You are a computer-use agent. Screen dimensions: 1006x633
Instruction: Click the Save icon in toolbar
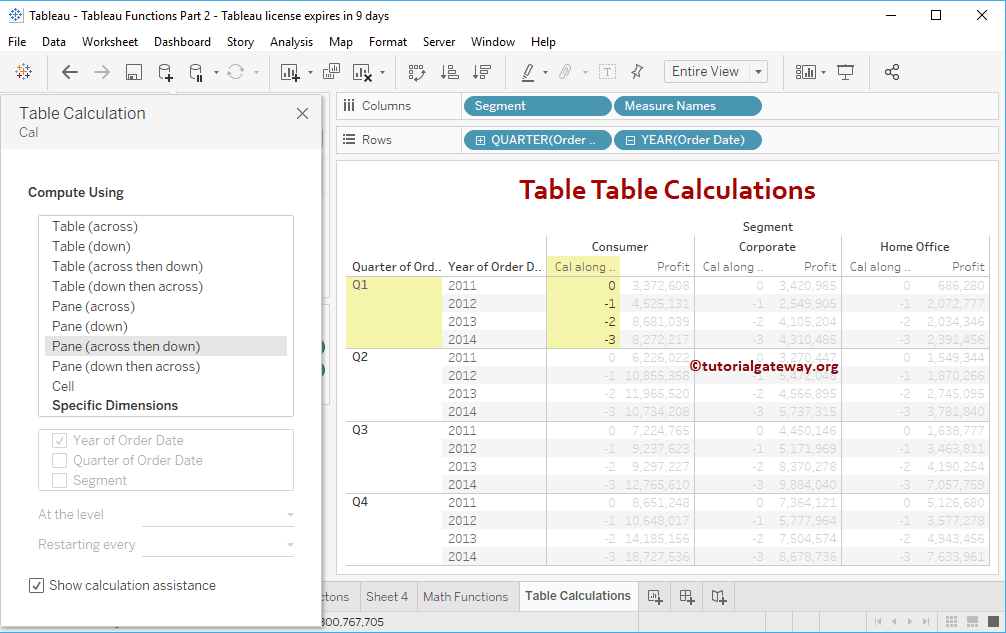pos(133,72)
